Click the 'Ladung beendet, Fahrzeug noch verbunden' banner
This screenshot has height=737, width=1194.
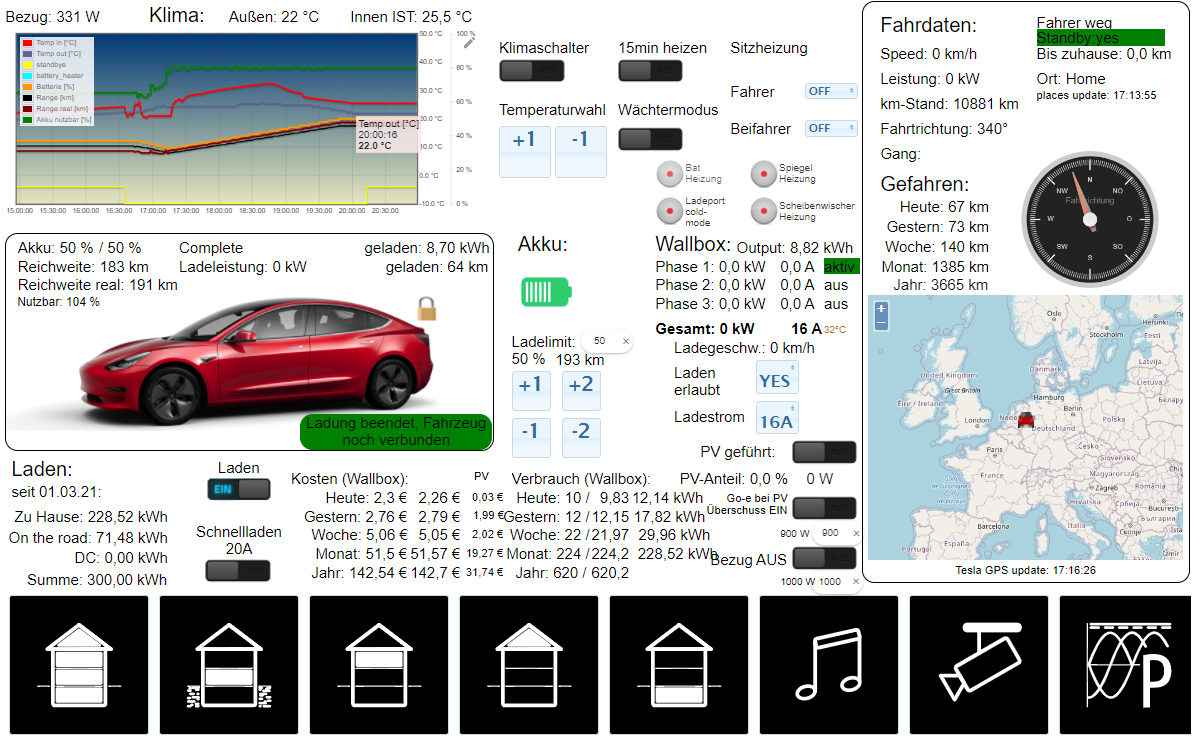pos(396,432)
